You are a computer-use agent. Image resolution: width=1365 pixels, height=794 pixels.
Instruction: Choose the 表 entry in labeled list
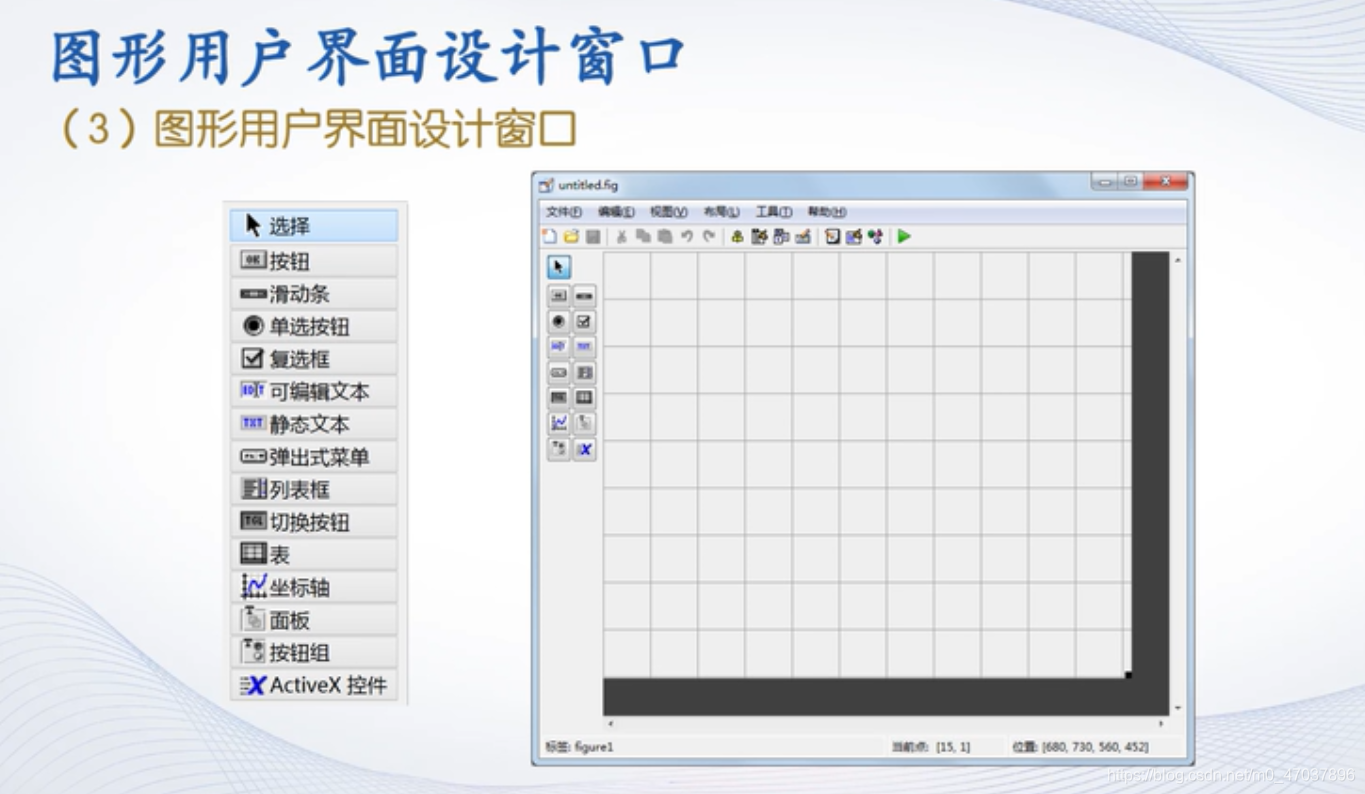coord(314,555)
